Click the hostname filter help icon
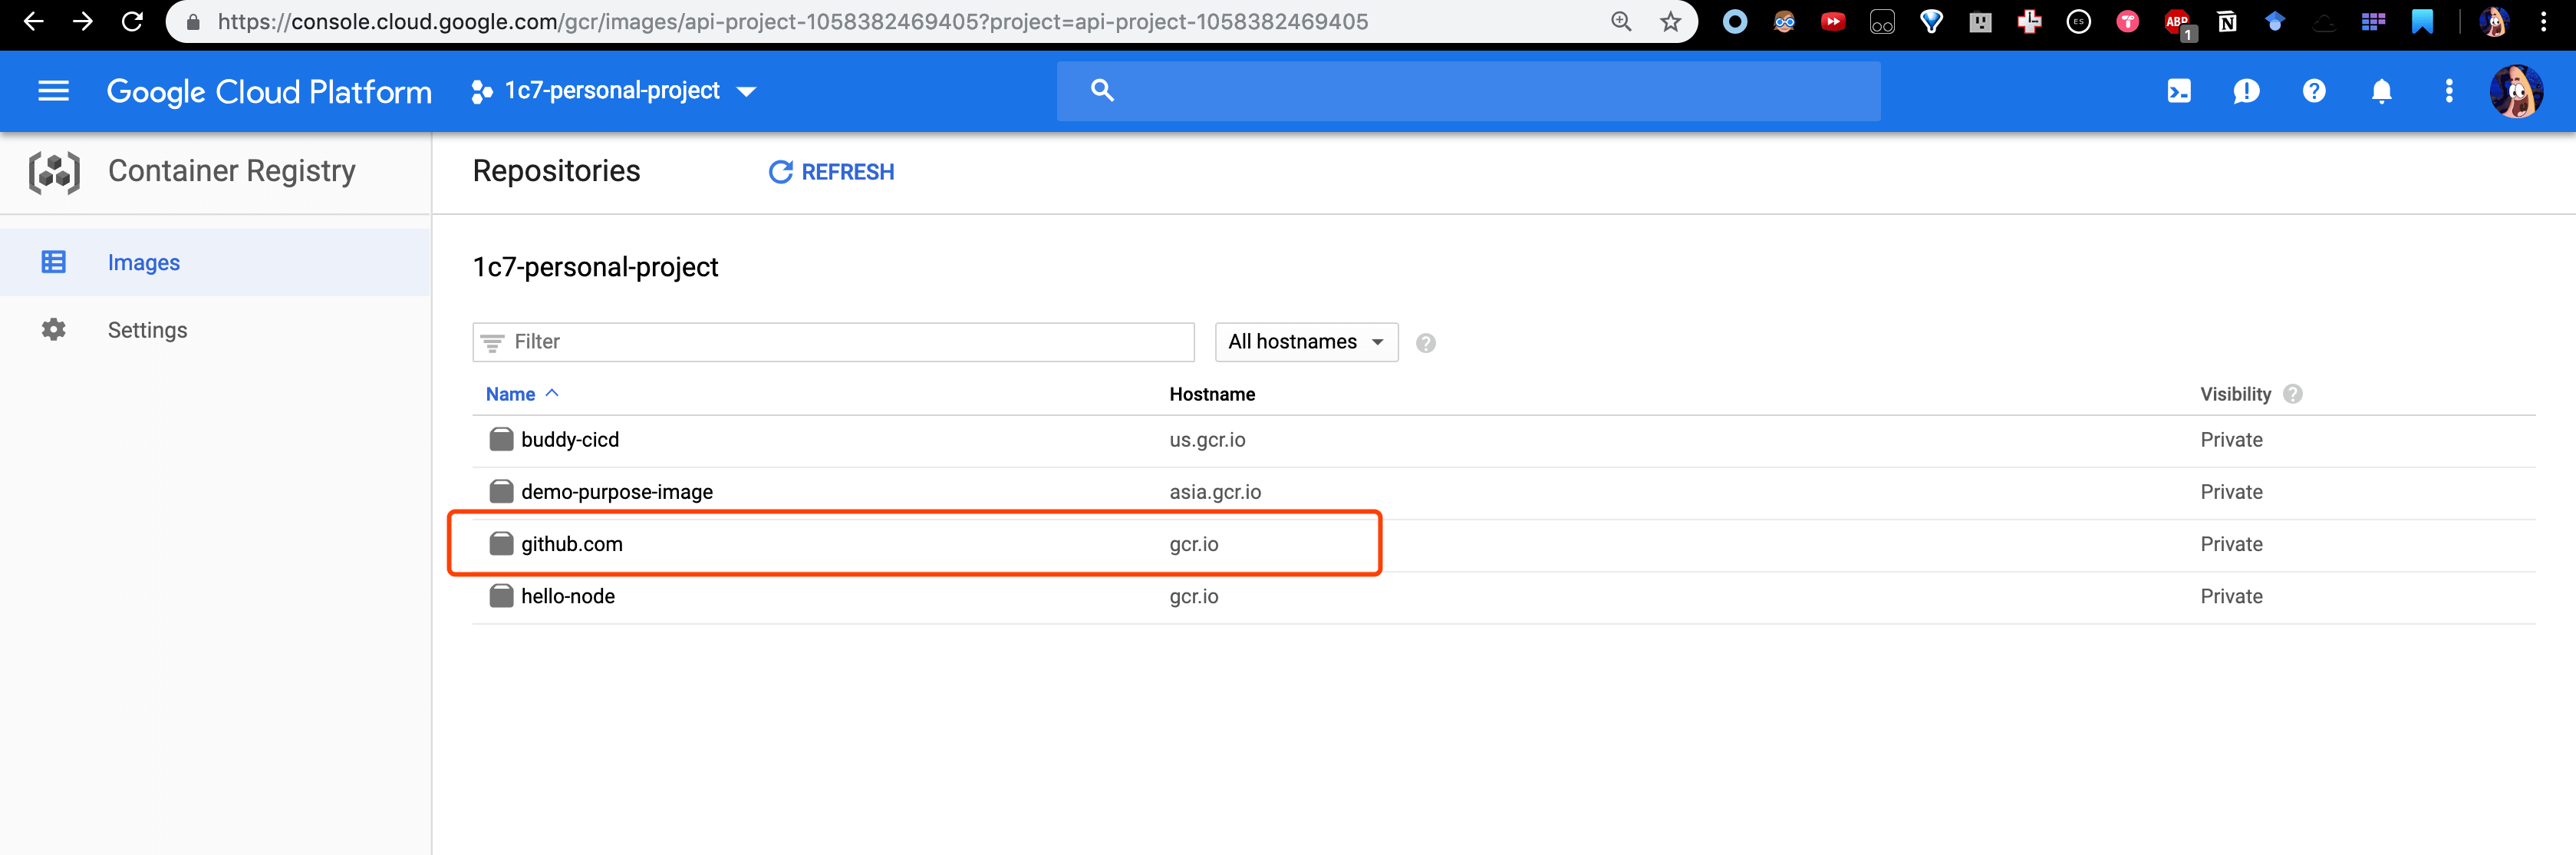Screen dimensions: 2576x855 click(1425, 343)
